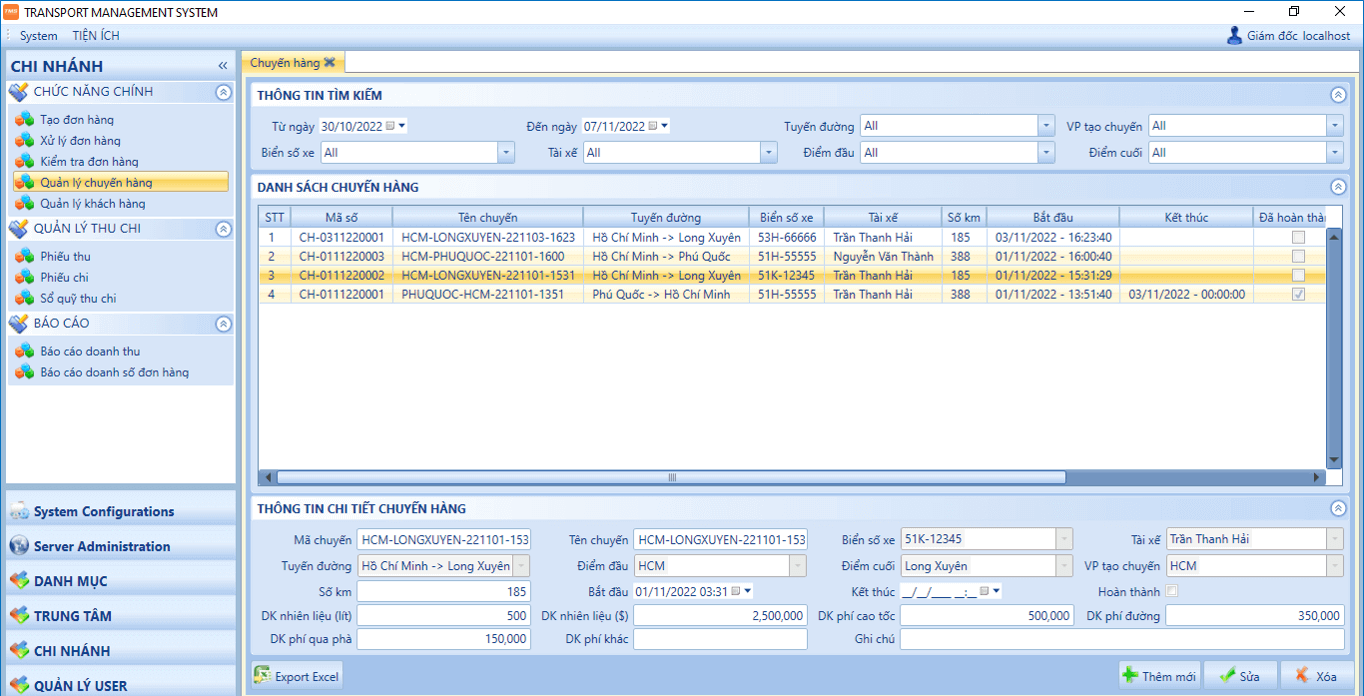
Task: Check Đã hoàn thành for row 1
Action: [x=1298, y=238]
